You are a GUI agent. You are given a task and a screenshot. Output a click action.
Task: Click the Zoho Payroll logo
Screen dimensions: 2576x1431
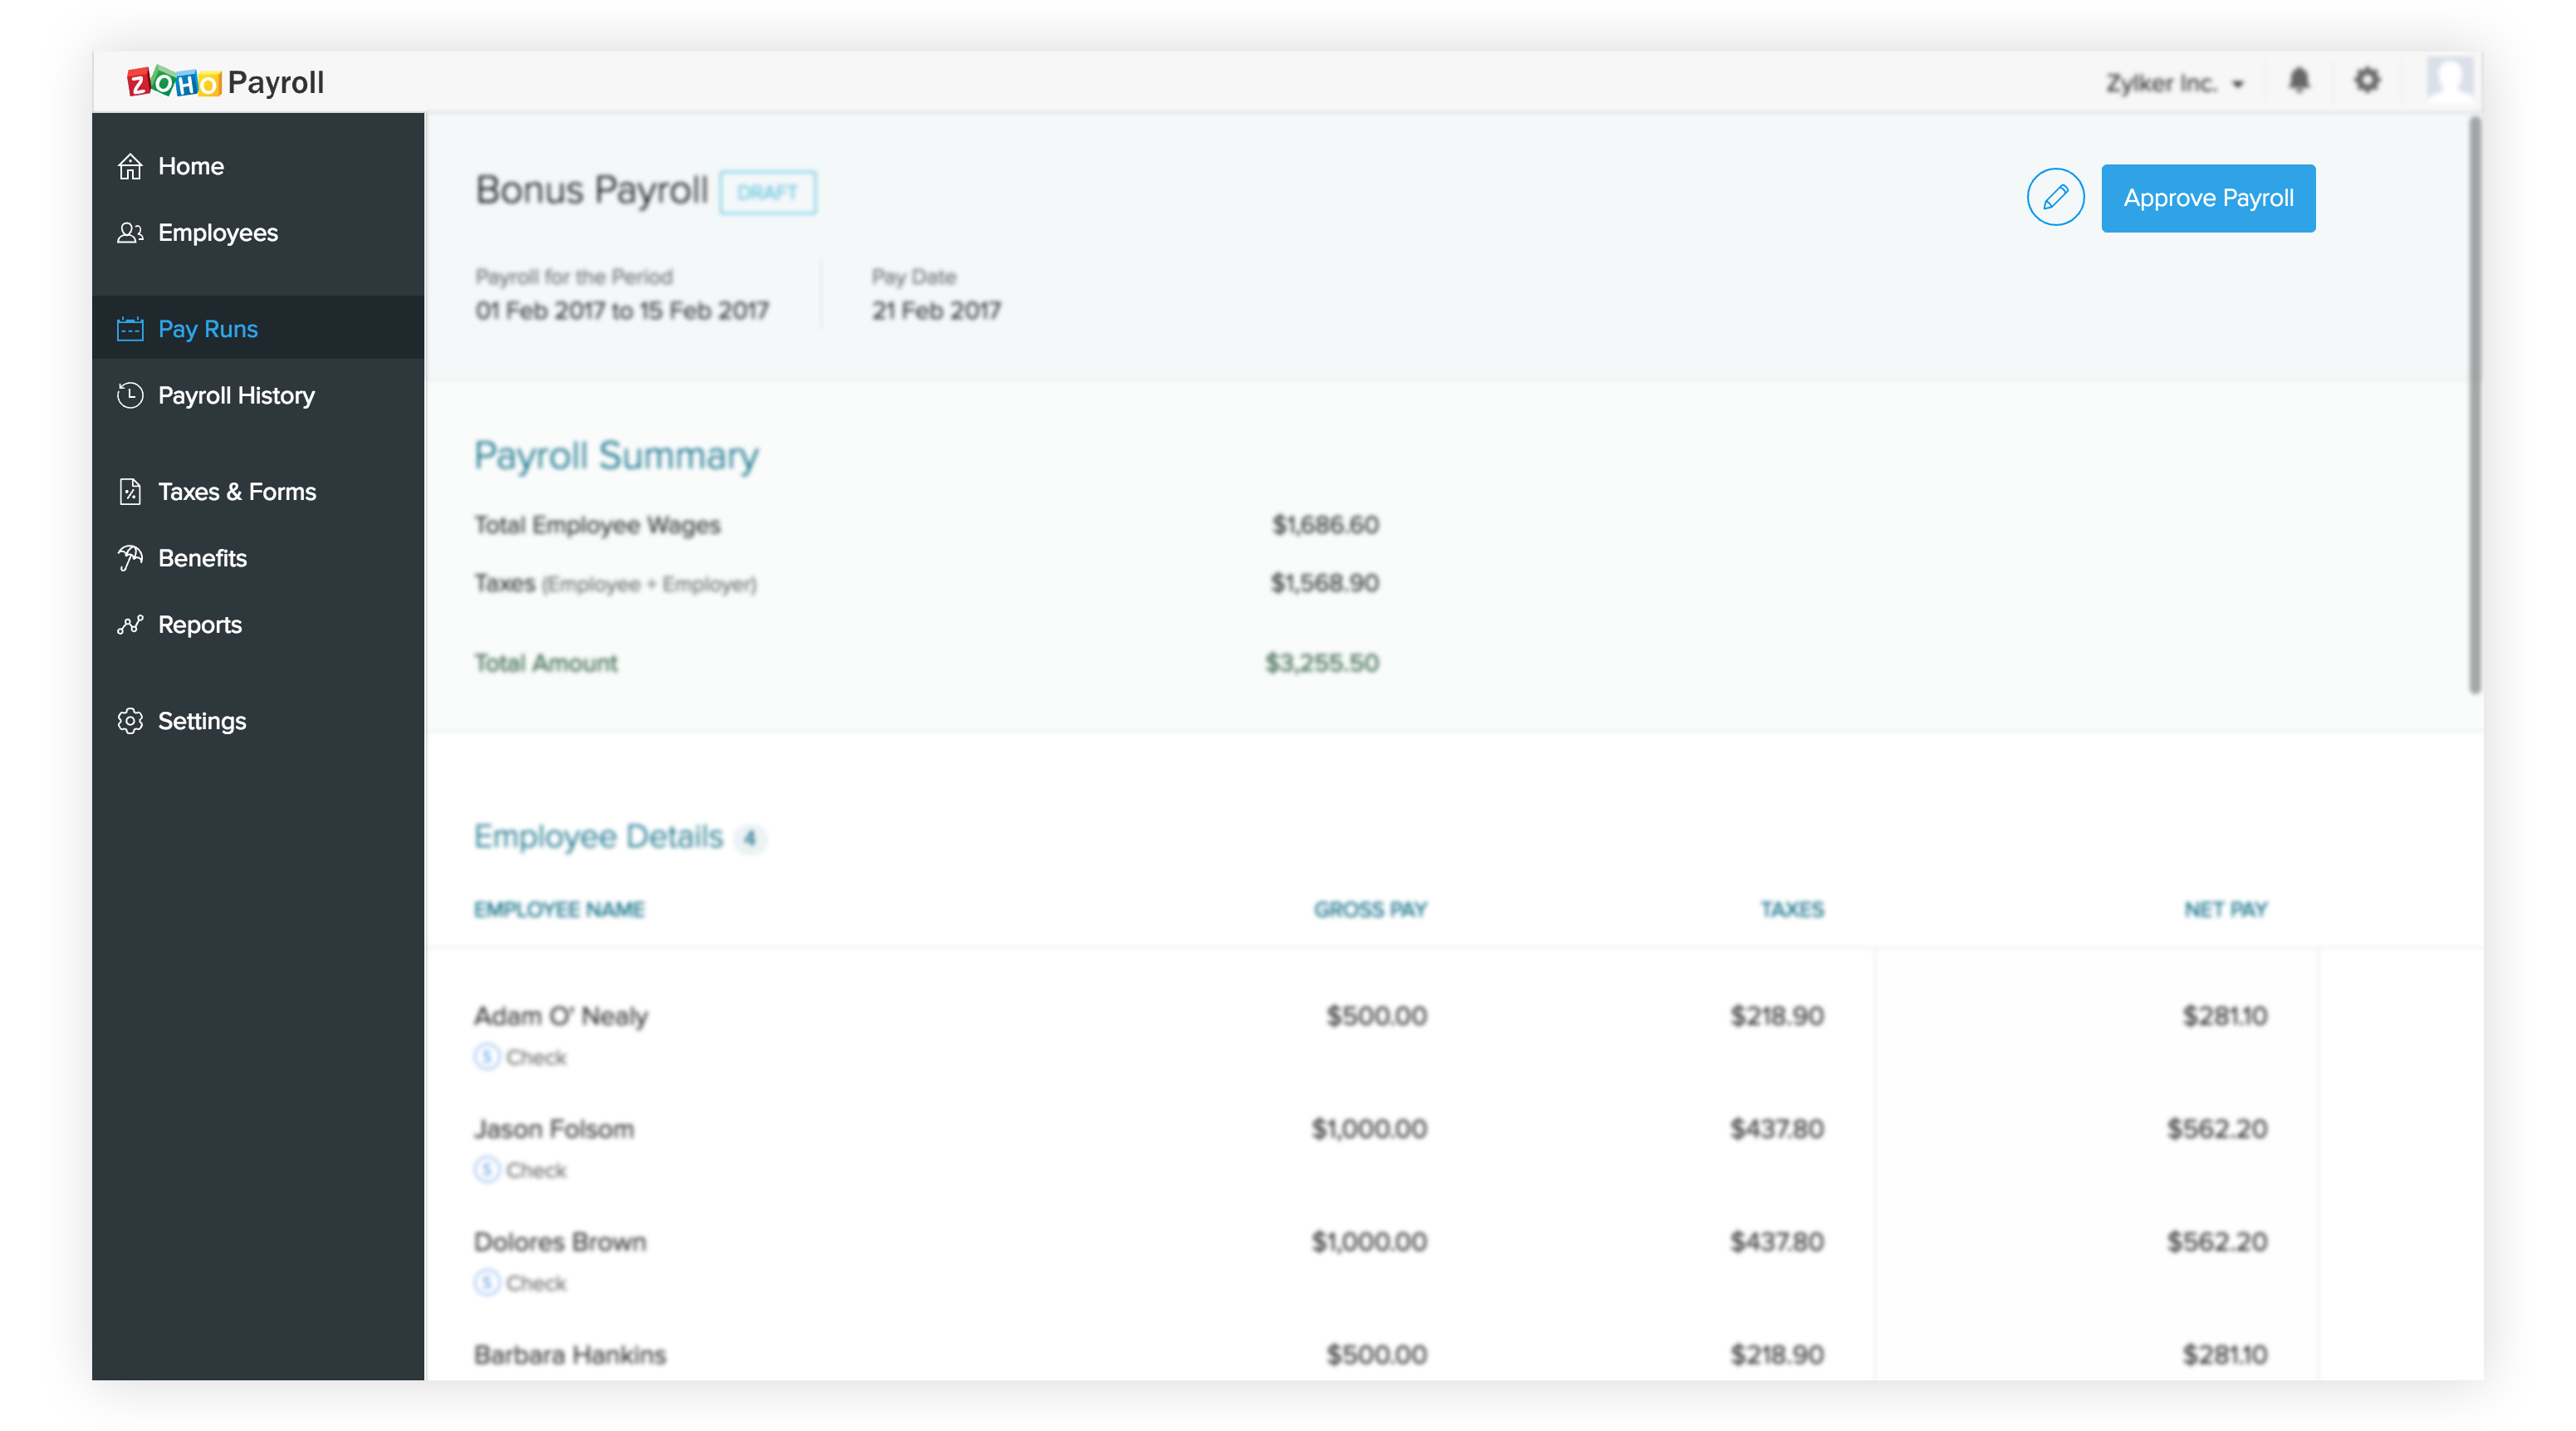point(226,82)
